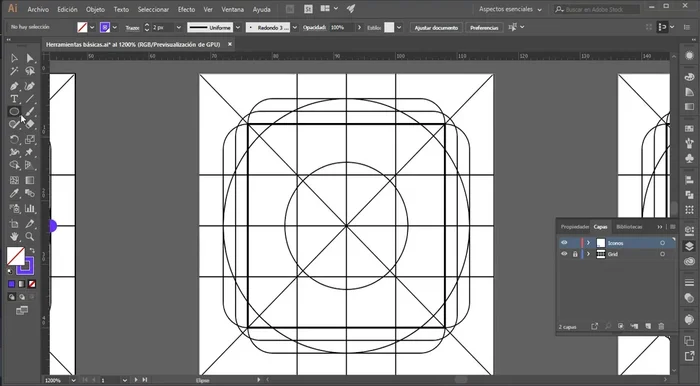Pick the Eyedropper tool
This screenshot has width=700, height=386.
tap(14, 193)
